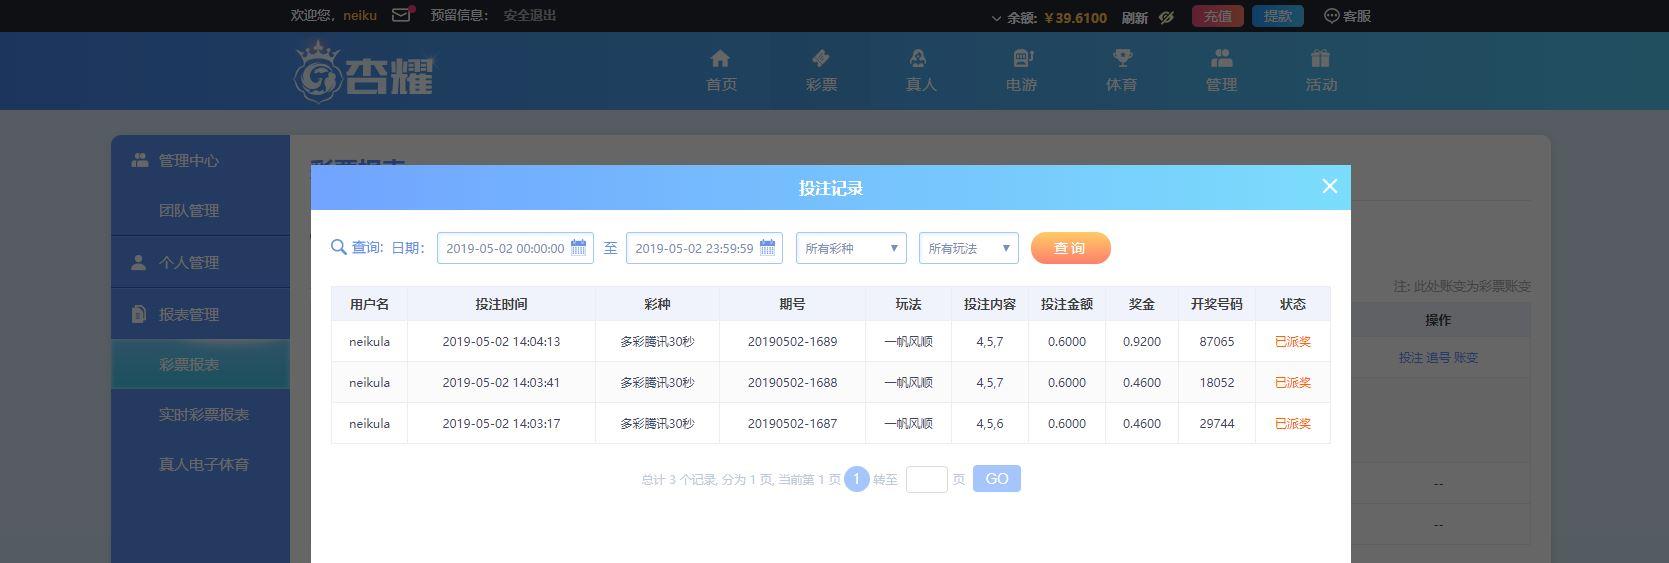Image resolution: width=1669 pixels, height=563 pixels.
Task: Open the 体育 sports trophy icon
Action: point(1121,59)
